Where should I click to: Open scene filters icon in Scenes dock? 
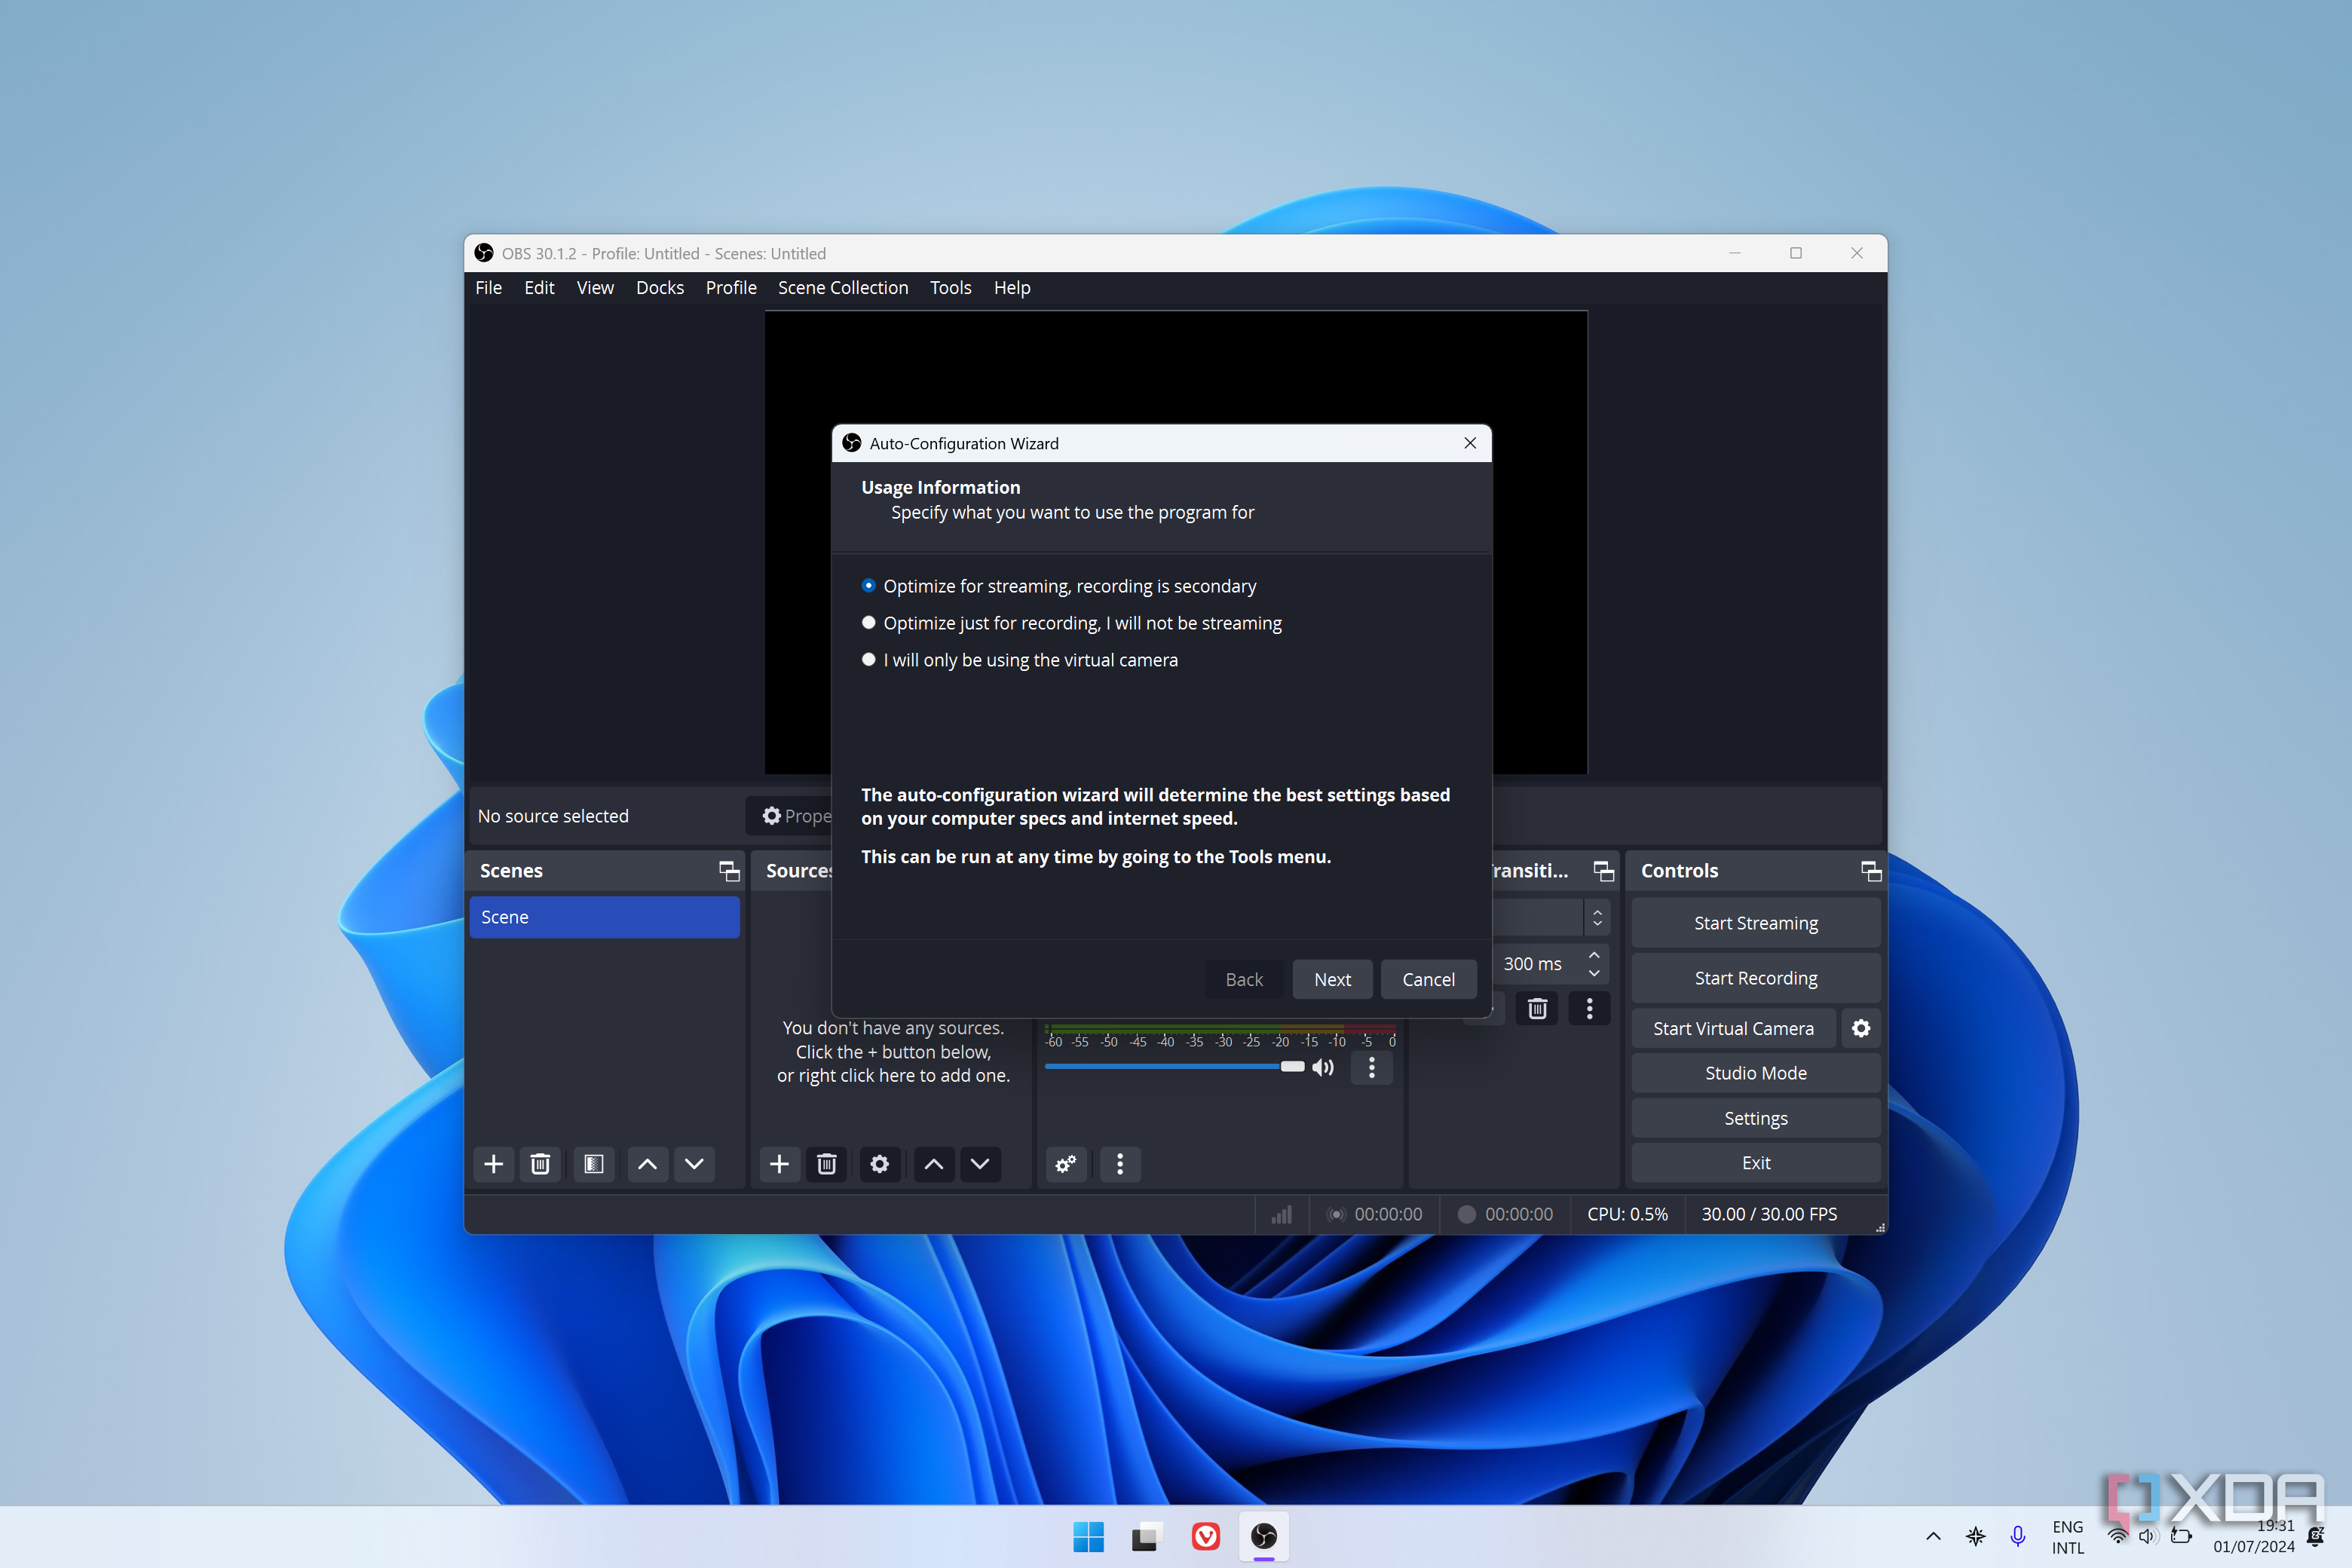(594, 1164)
